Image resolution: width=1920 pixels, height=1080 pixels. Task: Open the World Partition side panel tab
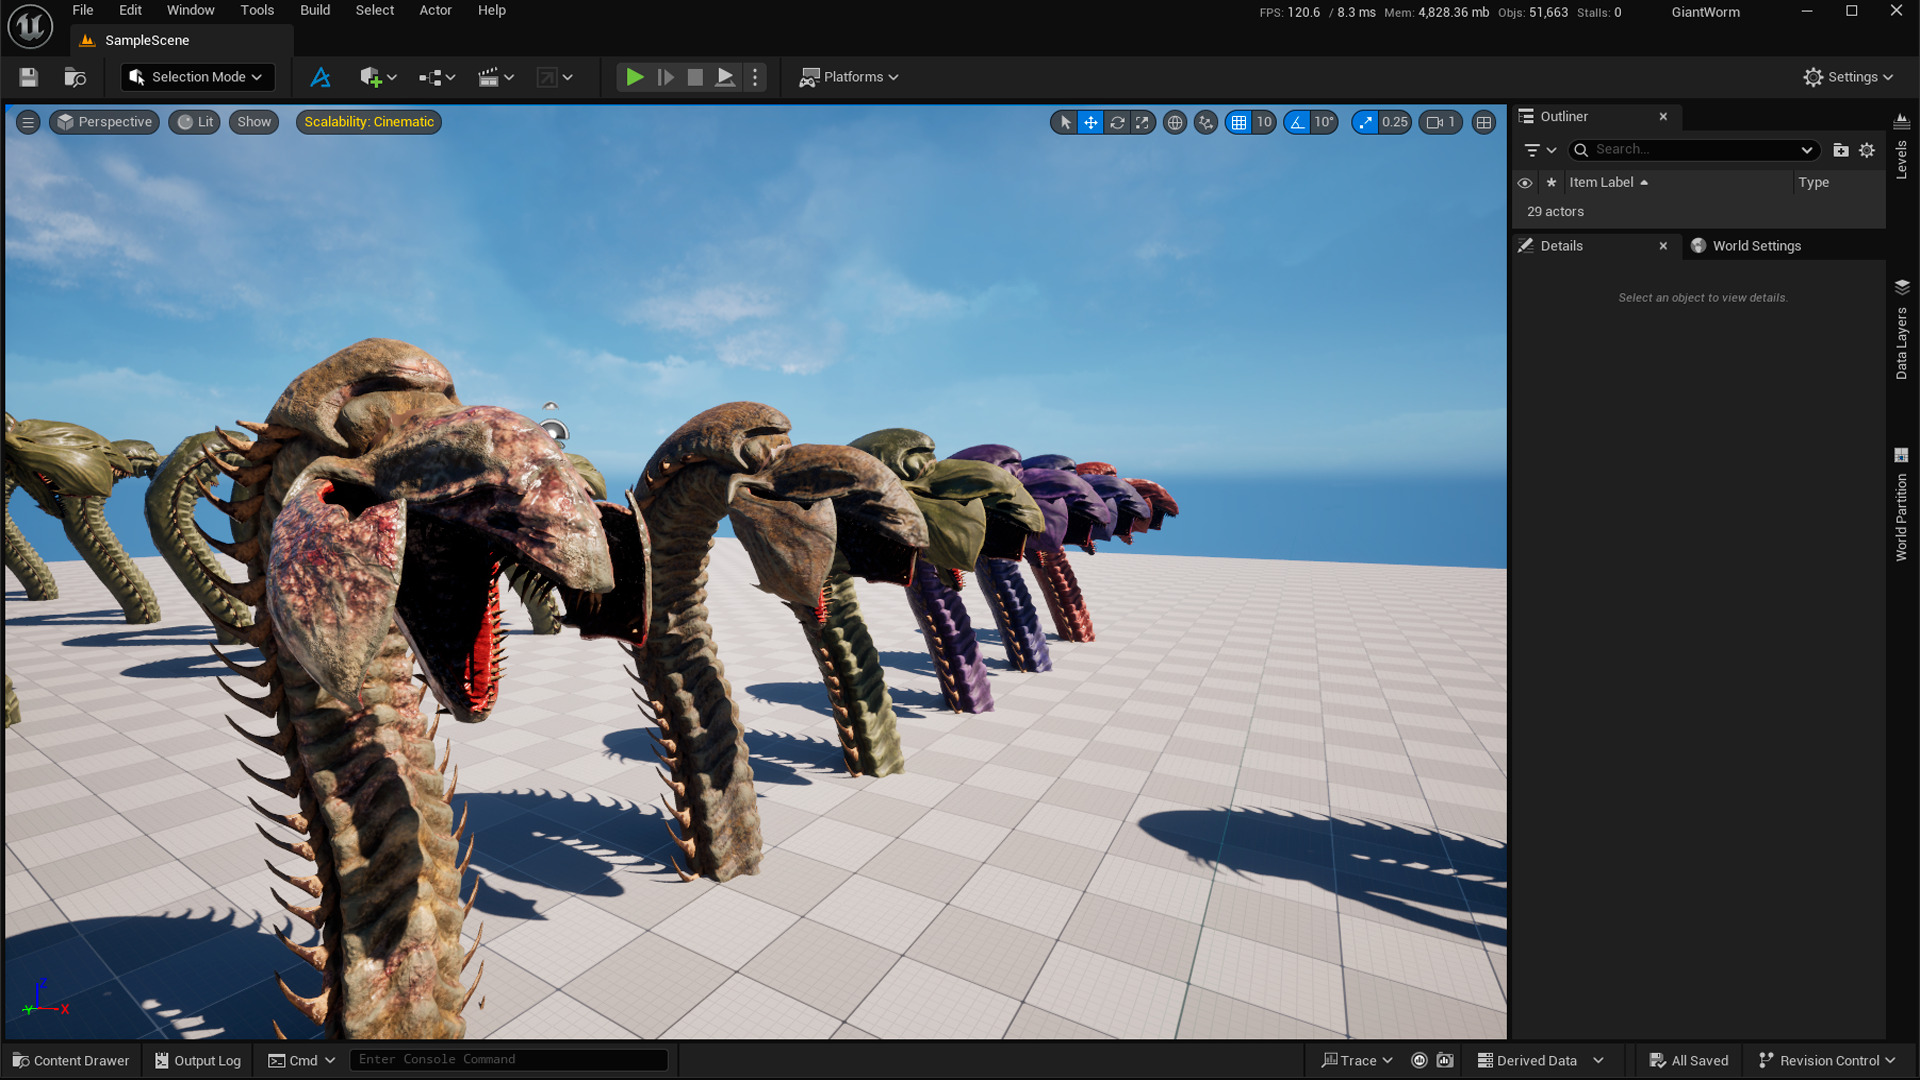[1902, 505]
